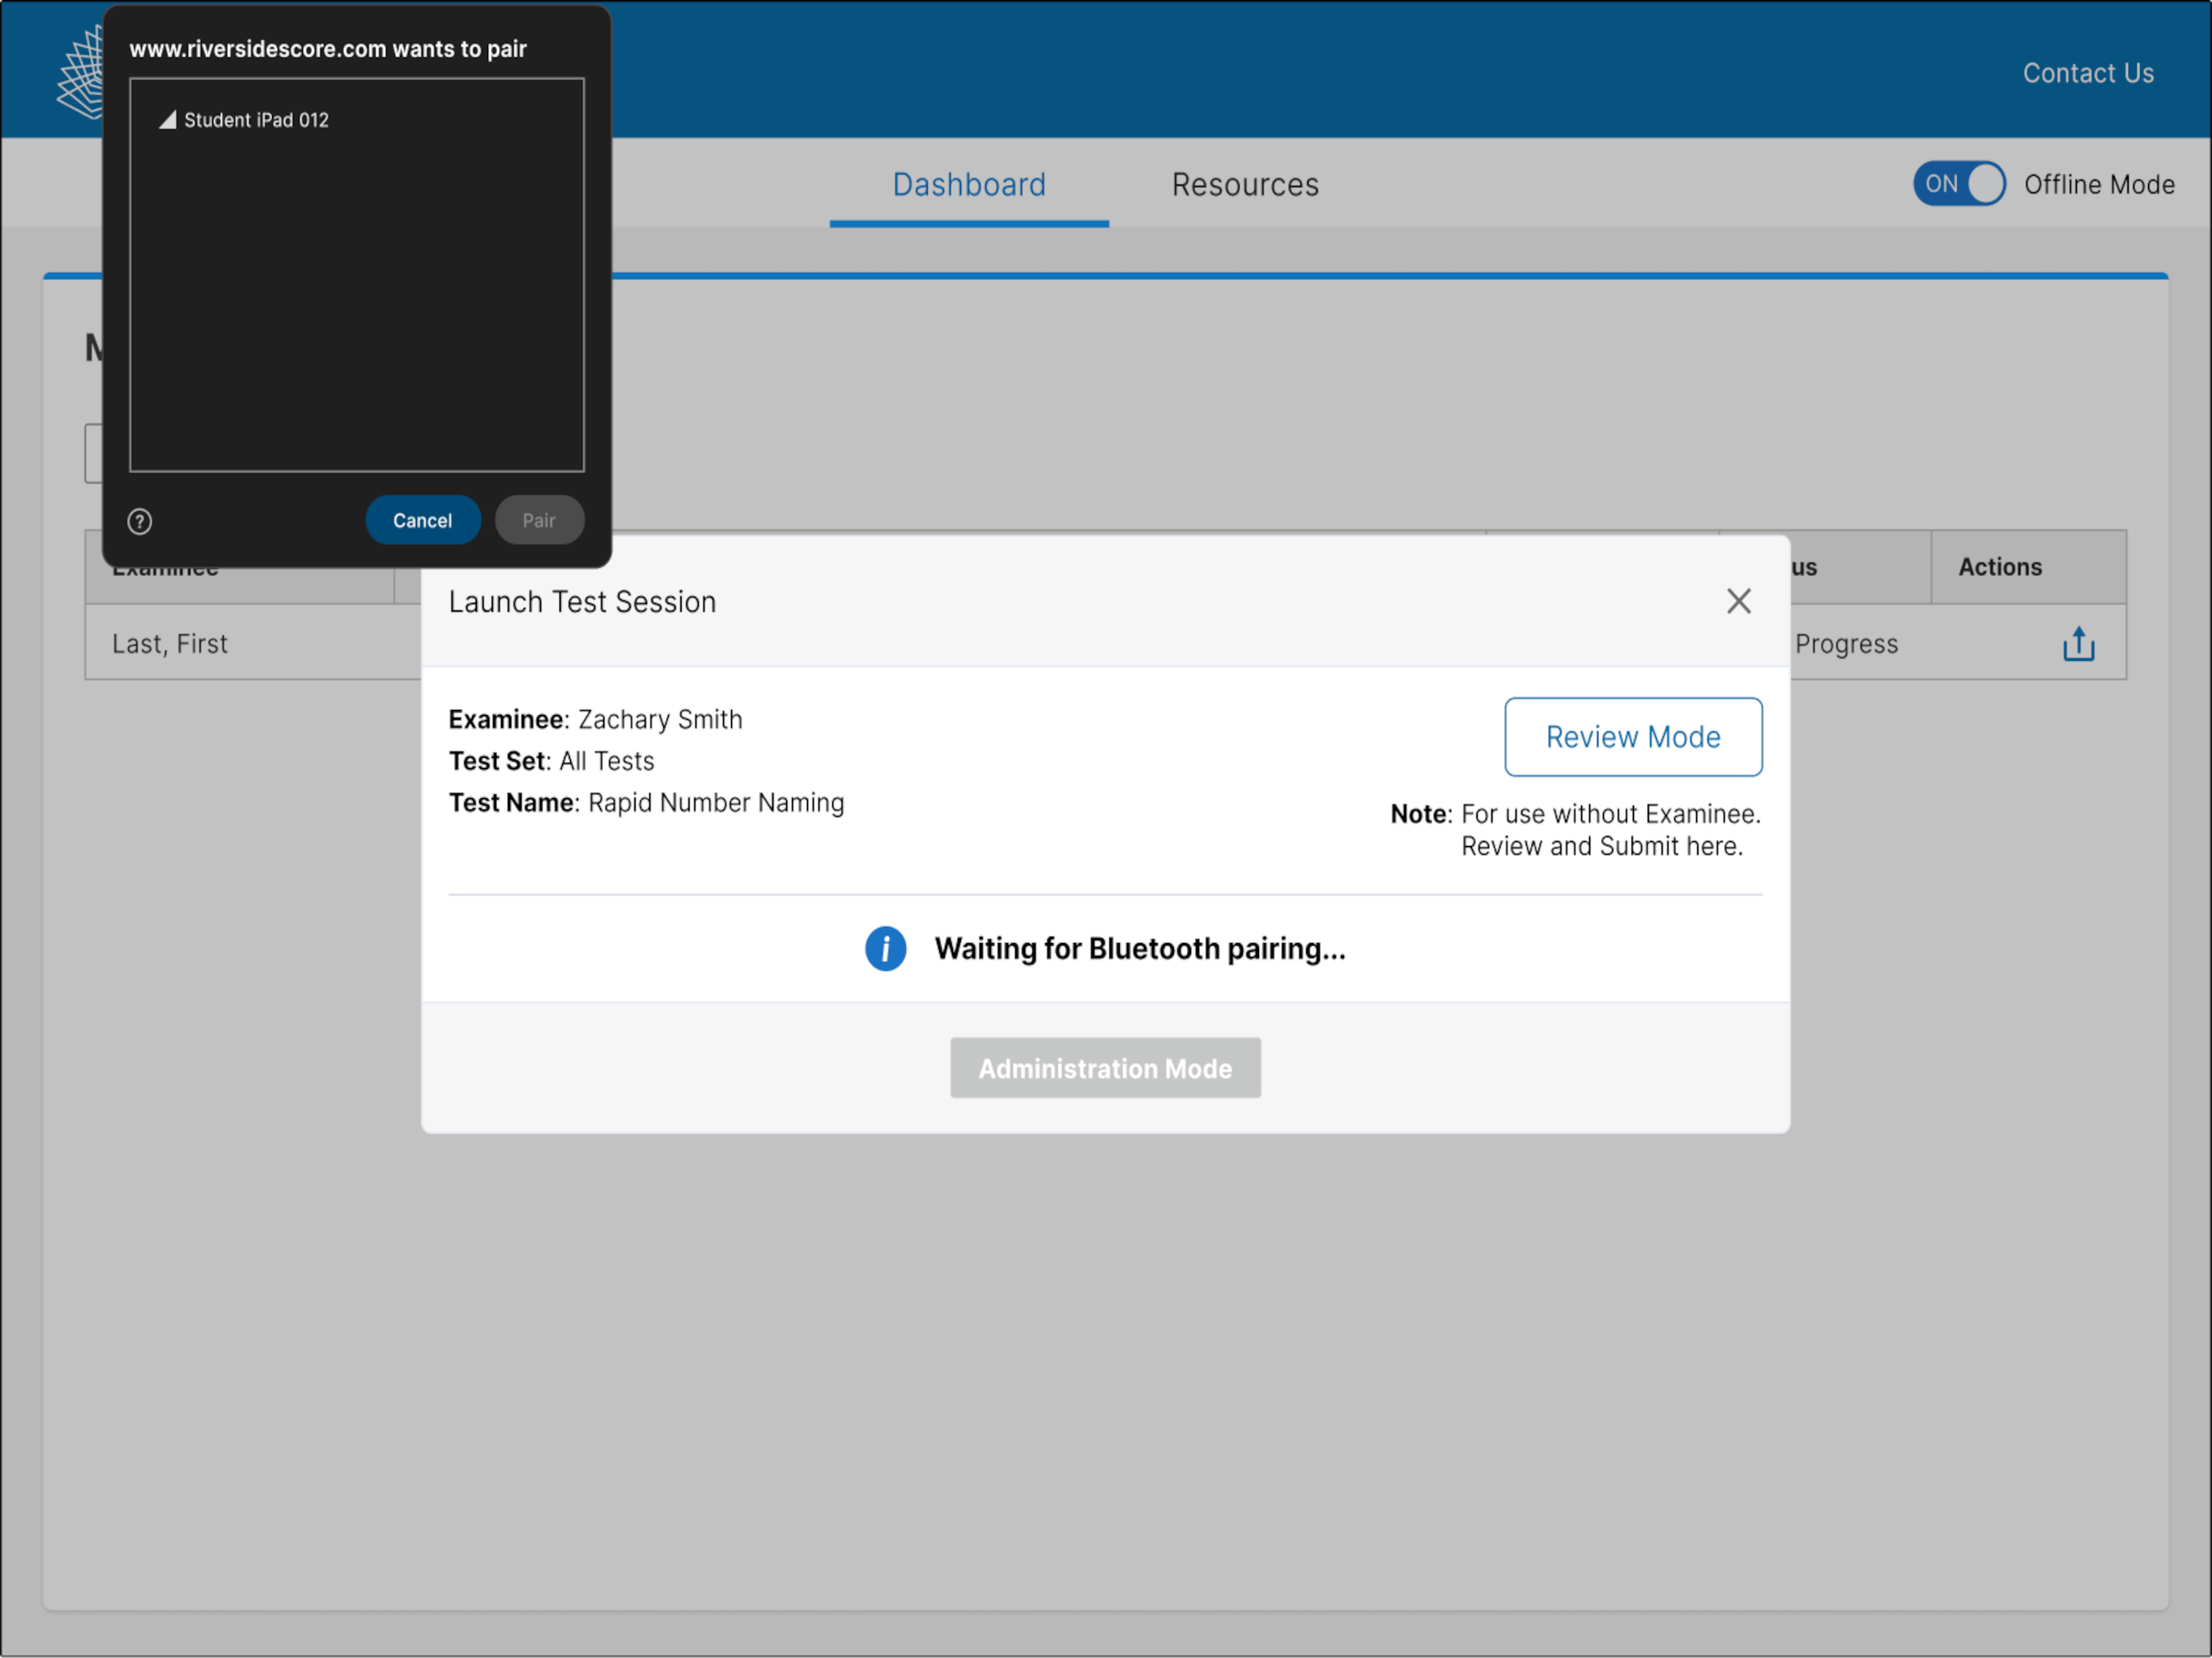The height and width of the screenshot is (1658, 2212).
Task: Click the upload icon in the Last, First row
Action: 2078,644
